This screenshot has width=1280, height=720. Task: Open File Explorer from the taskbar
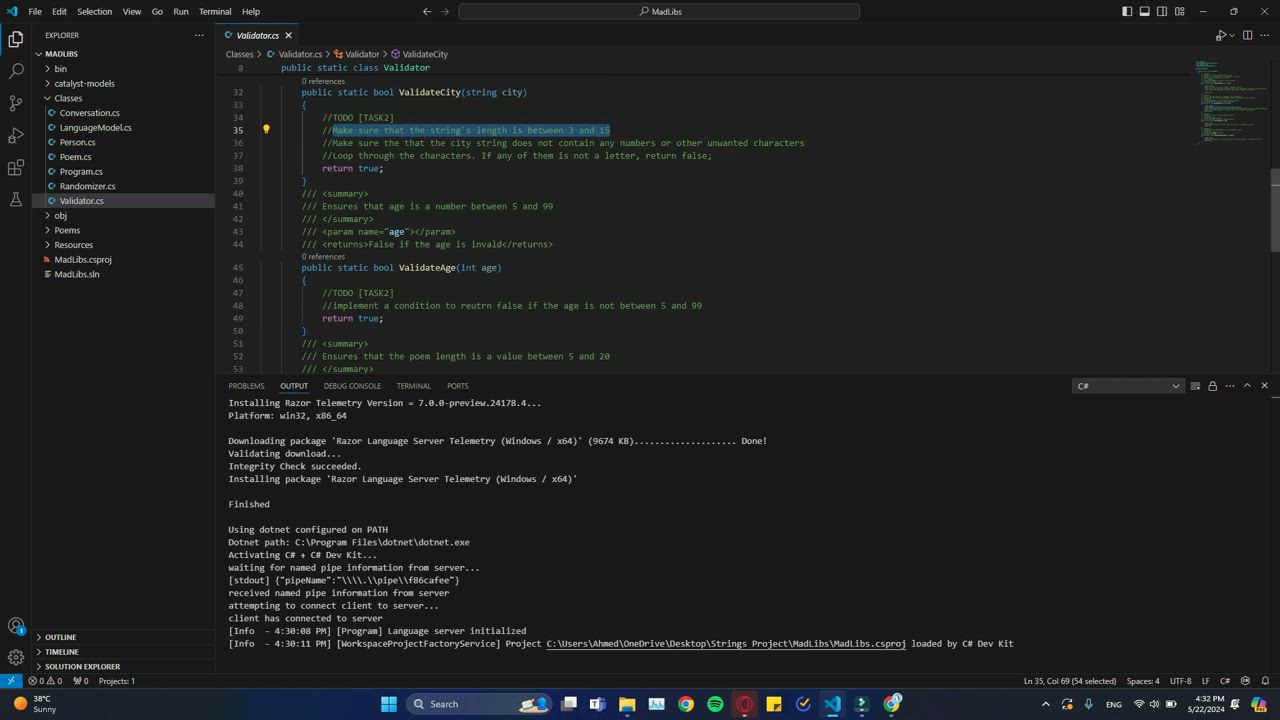pyautogui.click(x=627, y=704)
